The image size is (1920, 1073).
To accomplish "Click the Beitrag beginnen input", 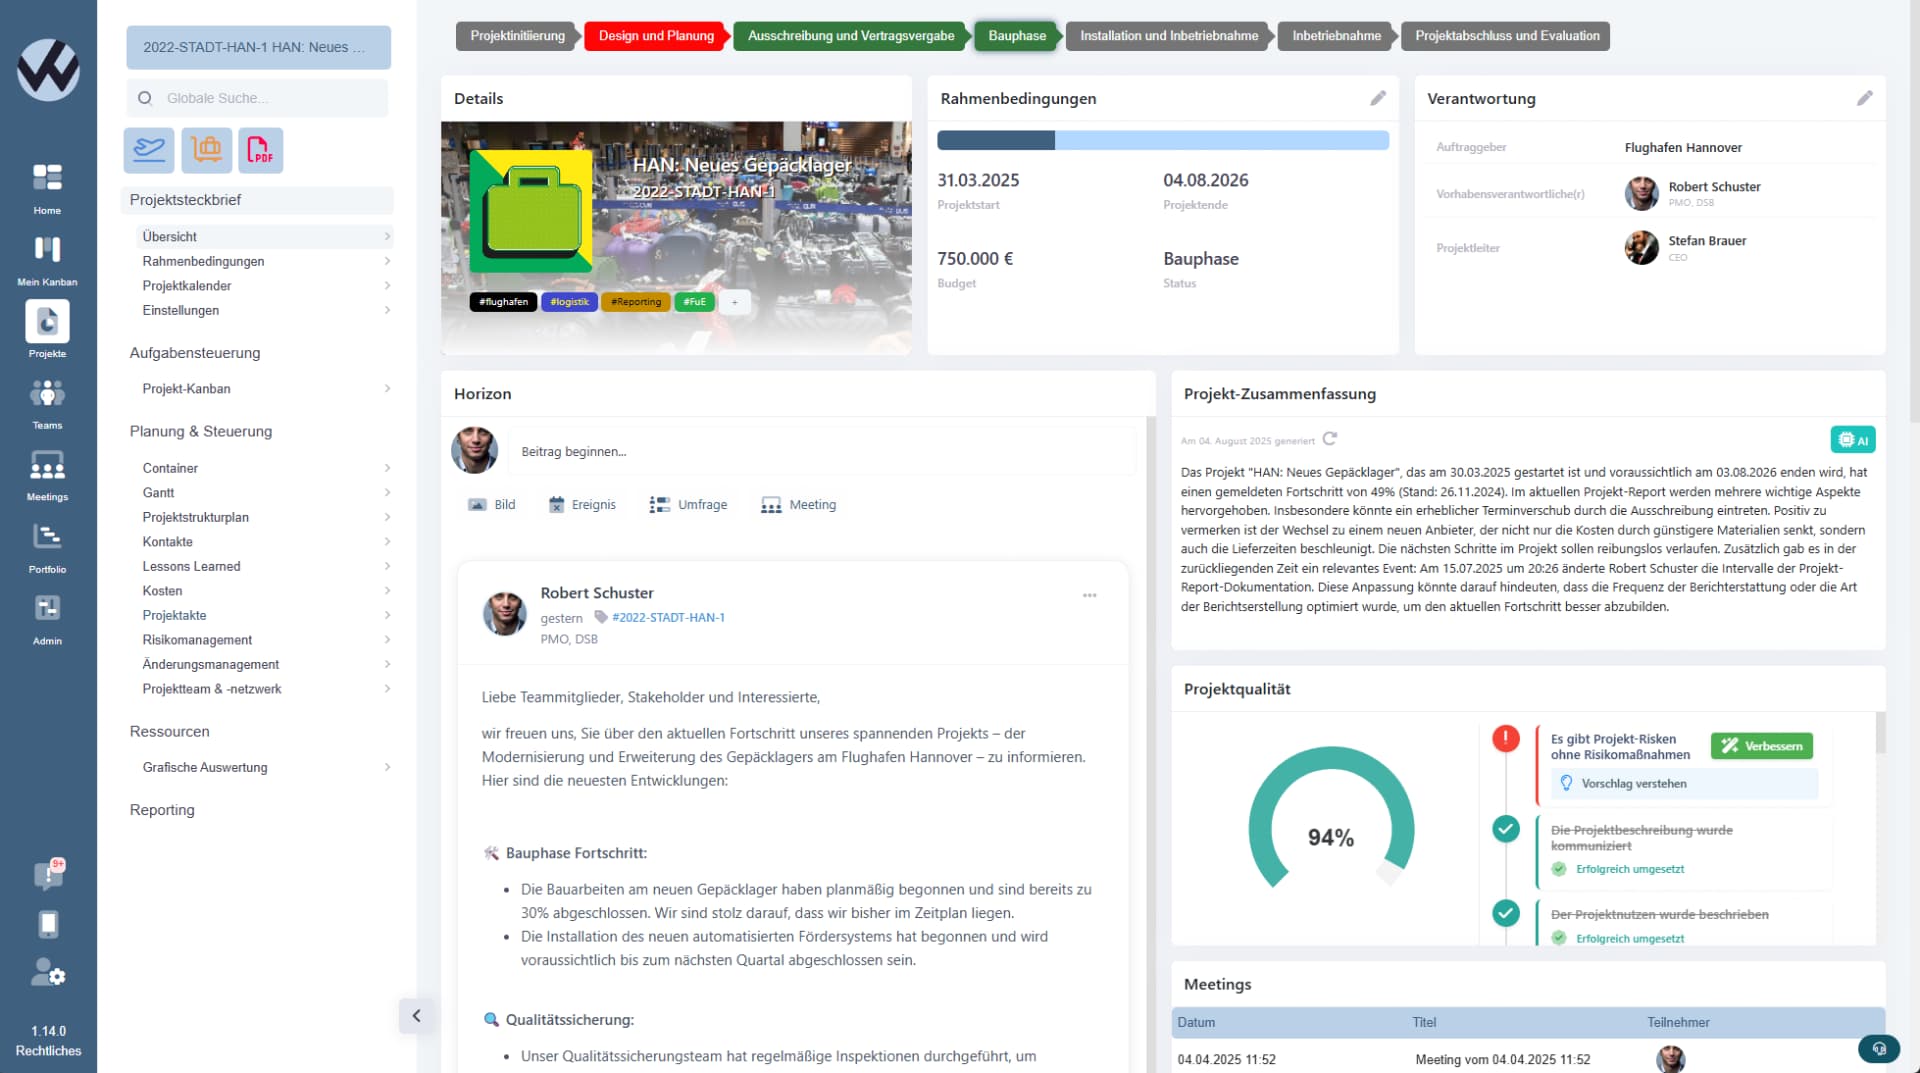I will 822,452.
